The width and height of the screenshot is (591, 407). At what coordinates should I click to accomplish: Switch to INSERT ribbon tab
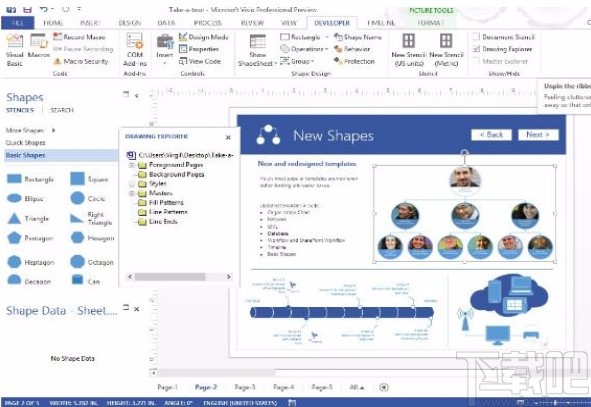[x=90, y=23]
